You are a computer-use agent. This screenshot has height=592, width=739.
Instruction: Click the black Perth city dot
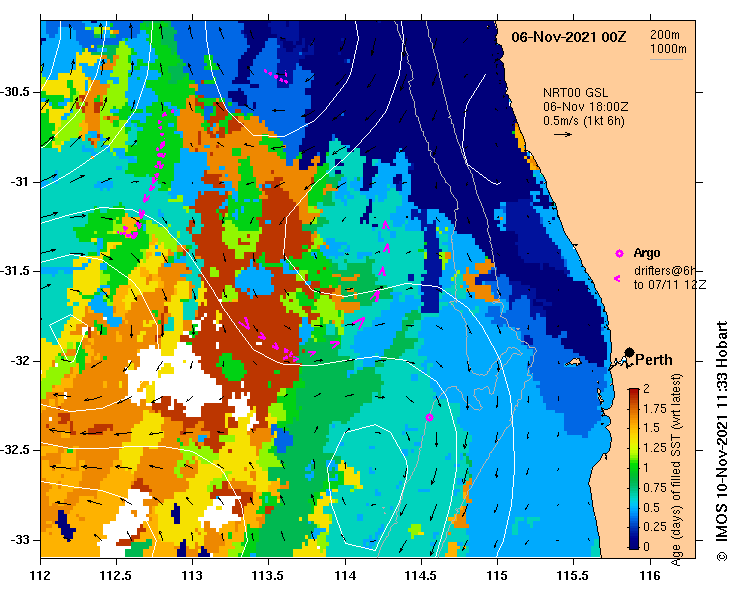629,352
